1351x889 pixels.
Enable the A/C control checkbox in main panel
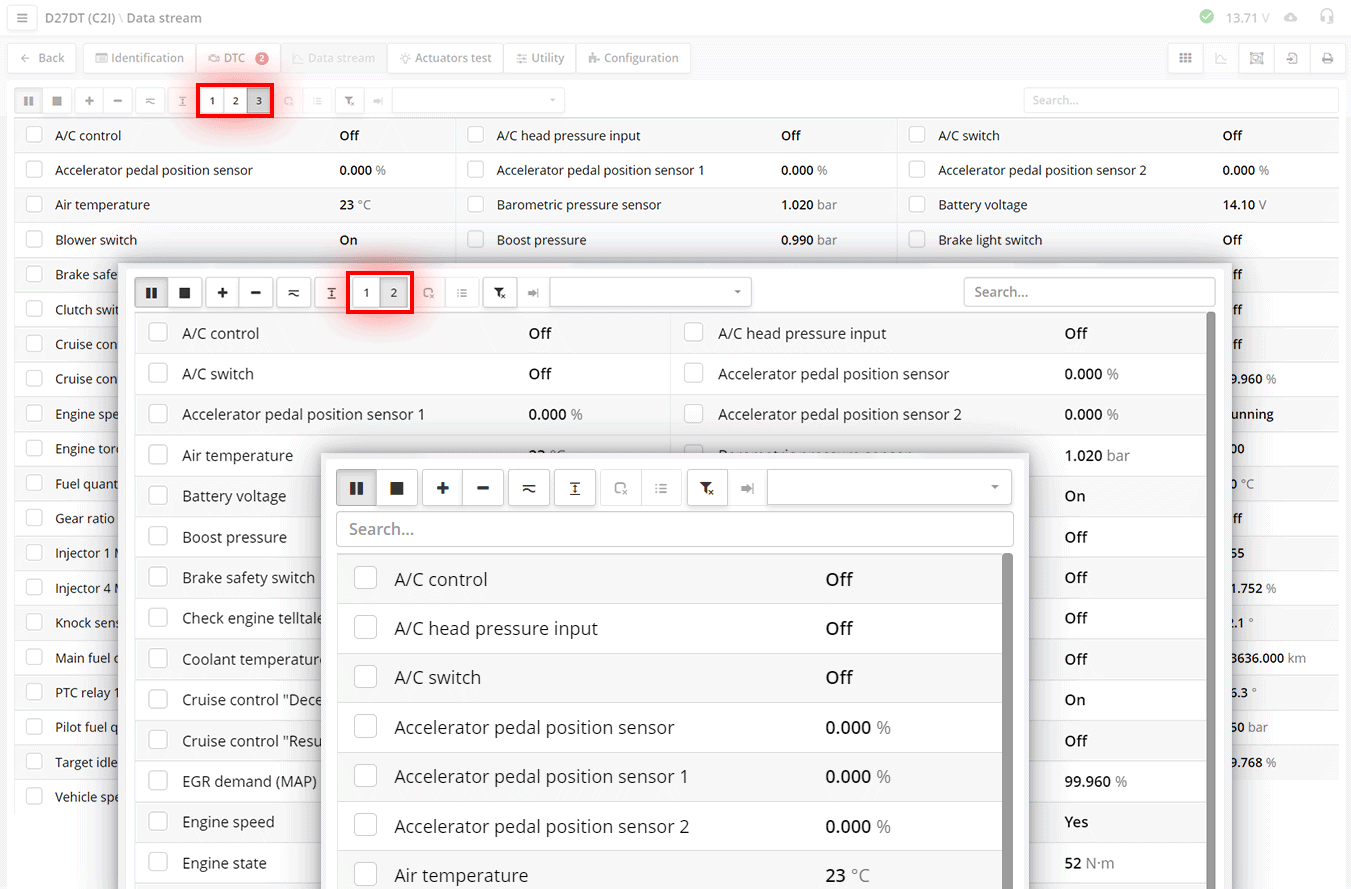click(33, 135)
